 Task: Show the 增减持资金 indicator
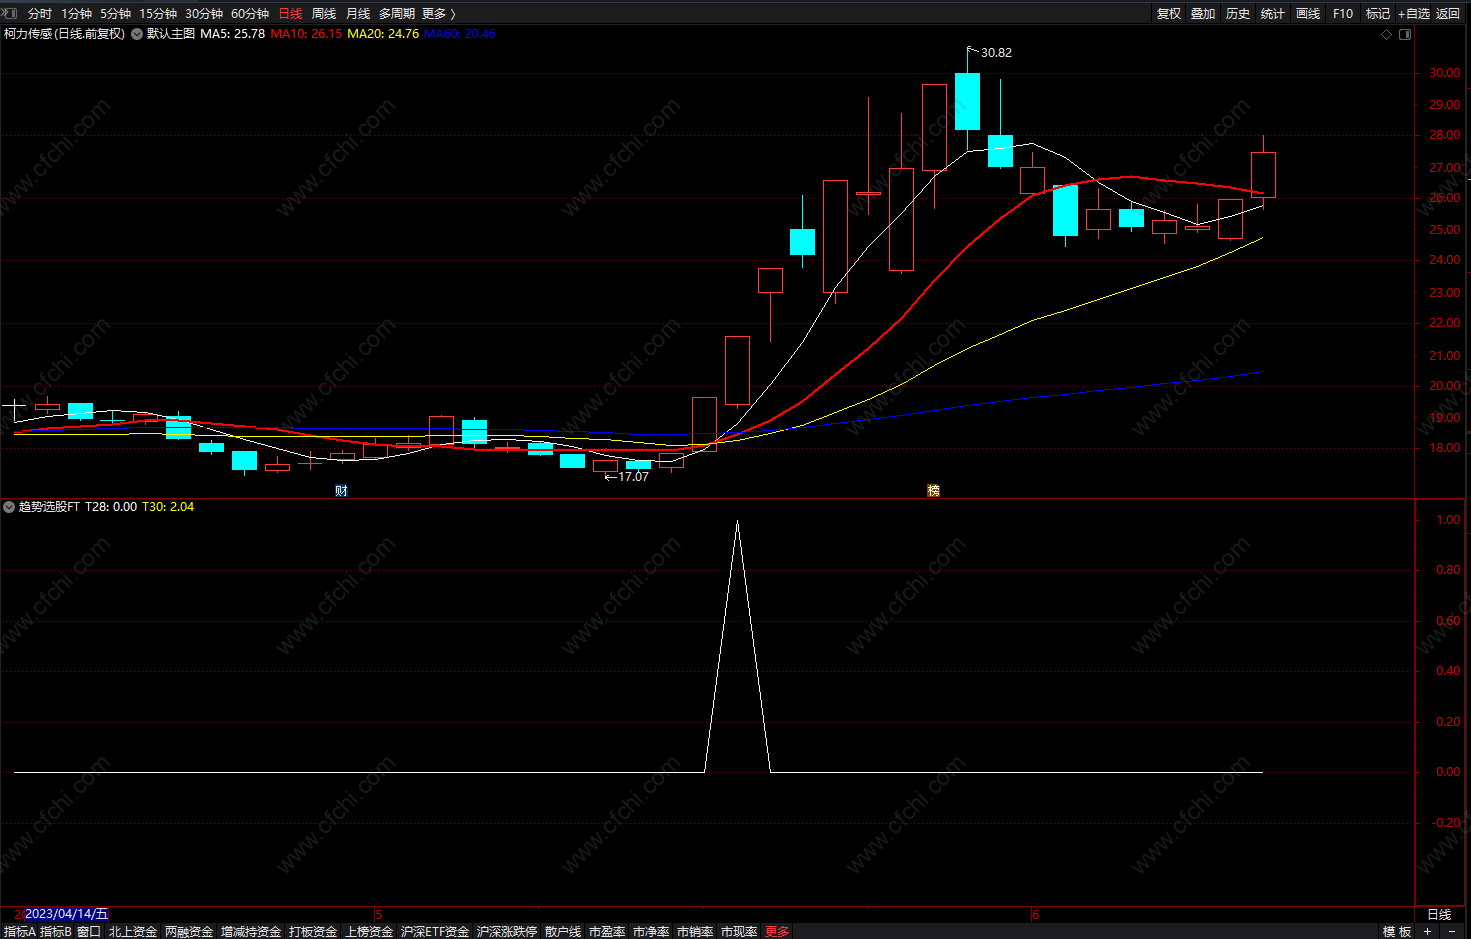[x=251, y=931]
